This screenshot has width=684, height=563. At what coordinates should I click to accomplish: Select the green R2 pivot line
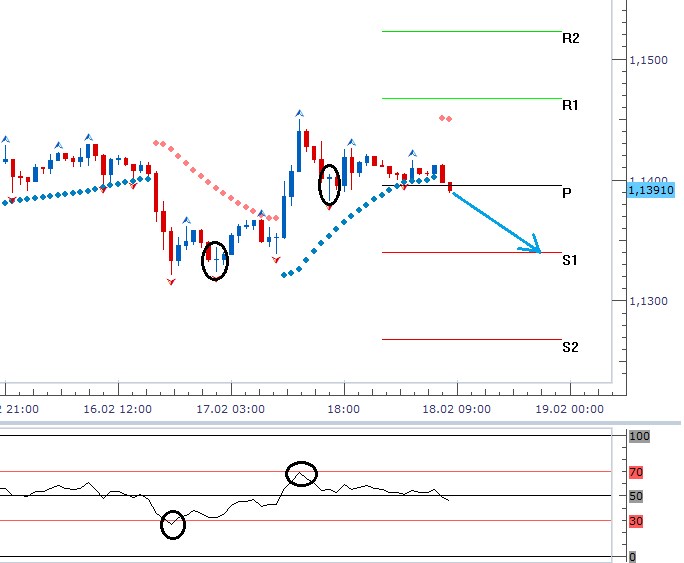472,31
